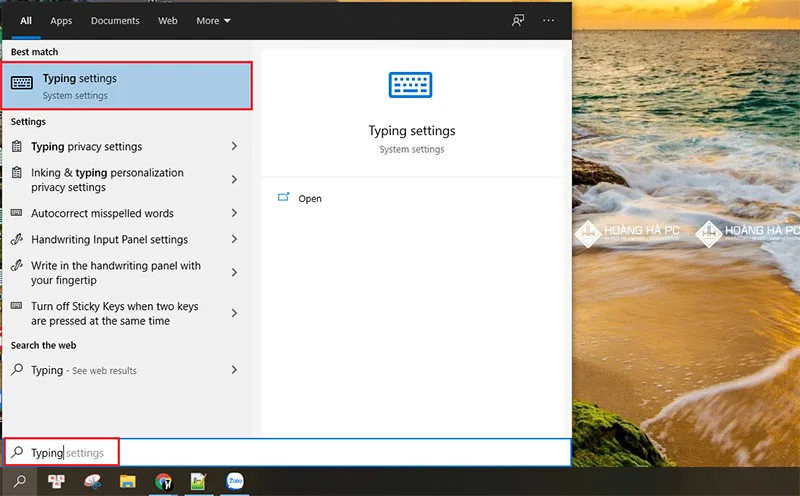Screen dimensions: 800x496
Task: Open Google Chrome from the taskbar
Action: (x=163, y=481)
